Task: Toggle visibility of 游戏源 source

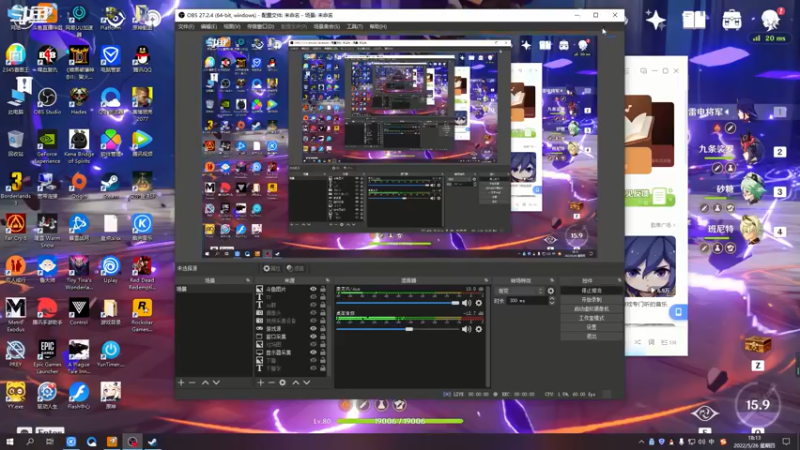Action: (x=313, y=329)
